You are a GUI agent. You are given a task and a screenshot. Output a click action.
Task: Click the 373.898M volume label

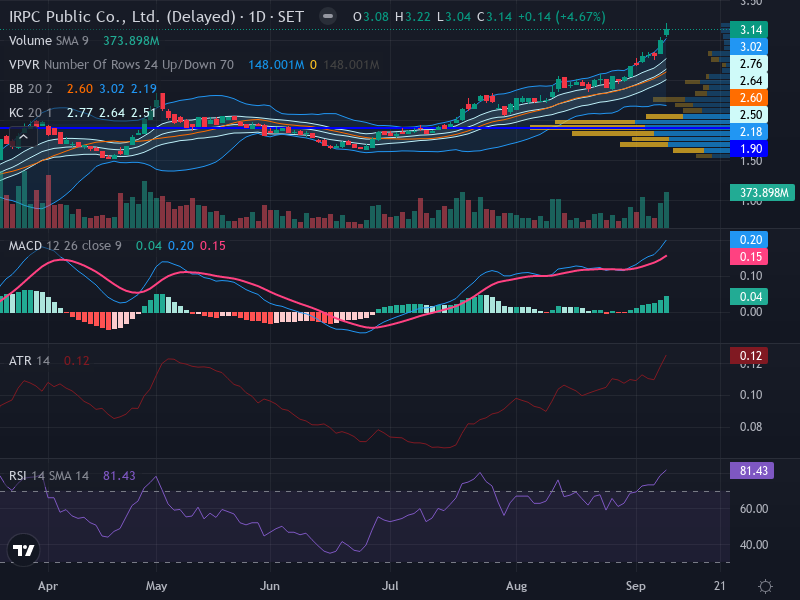click(762, 193)
